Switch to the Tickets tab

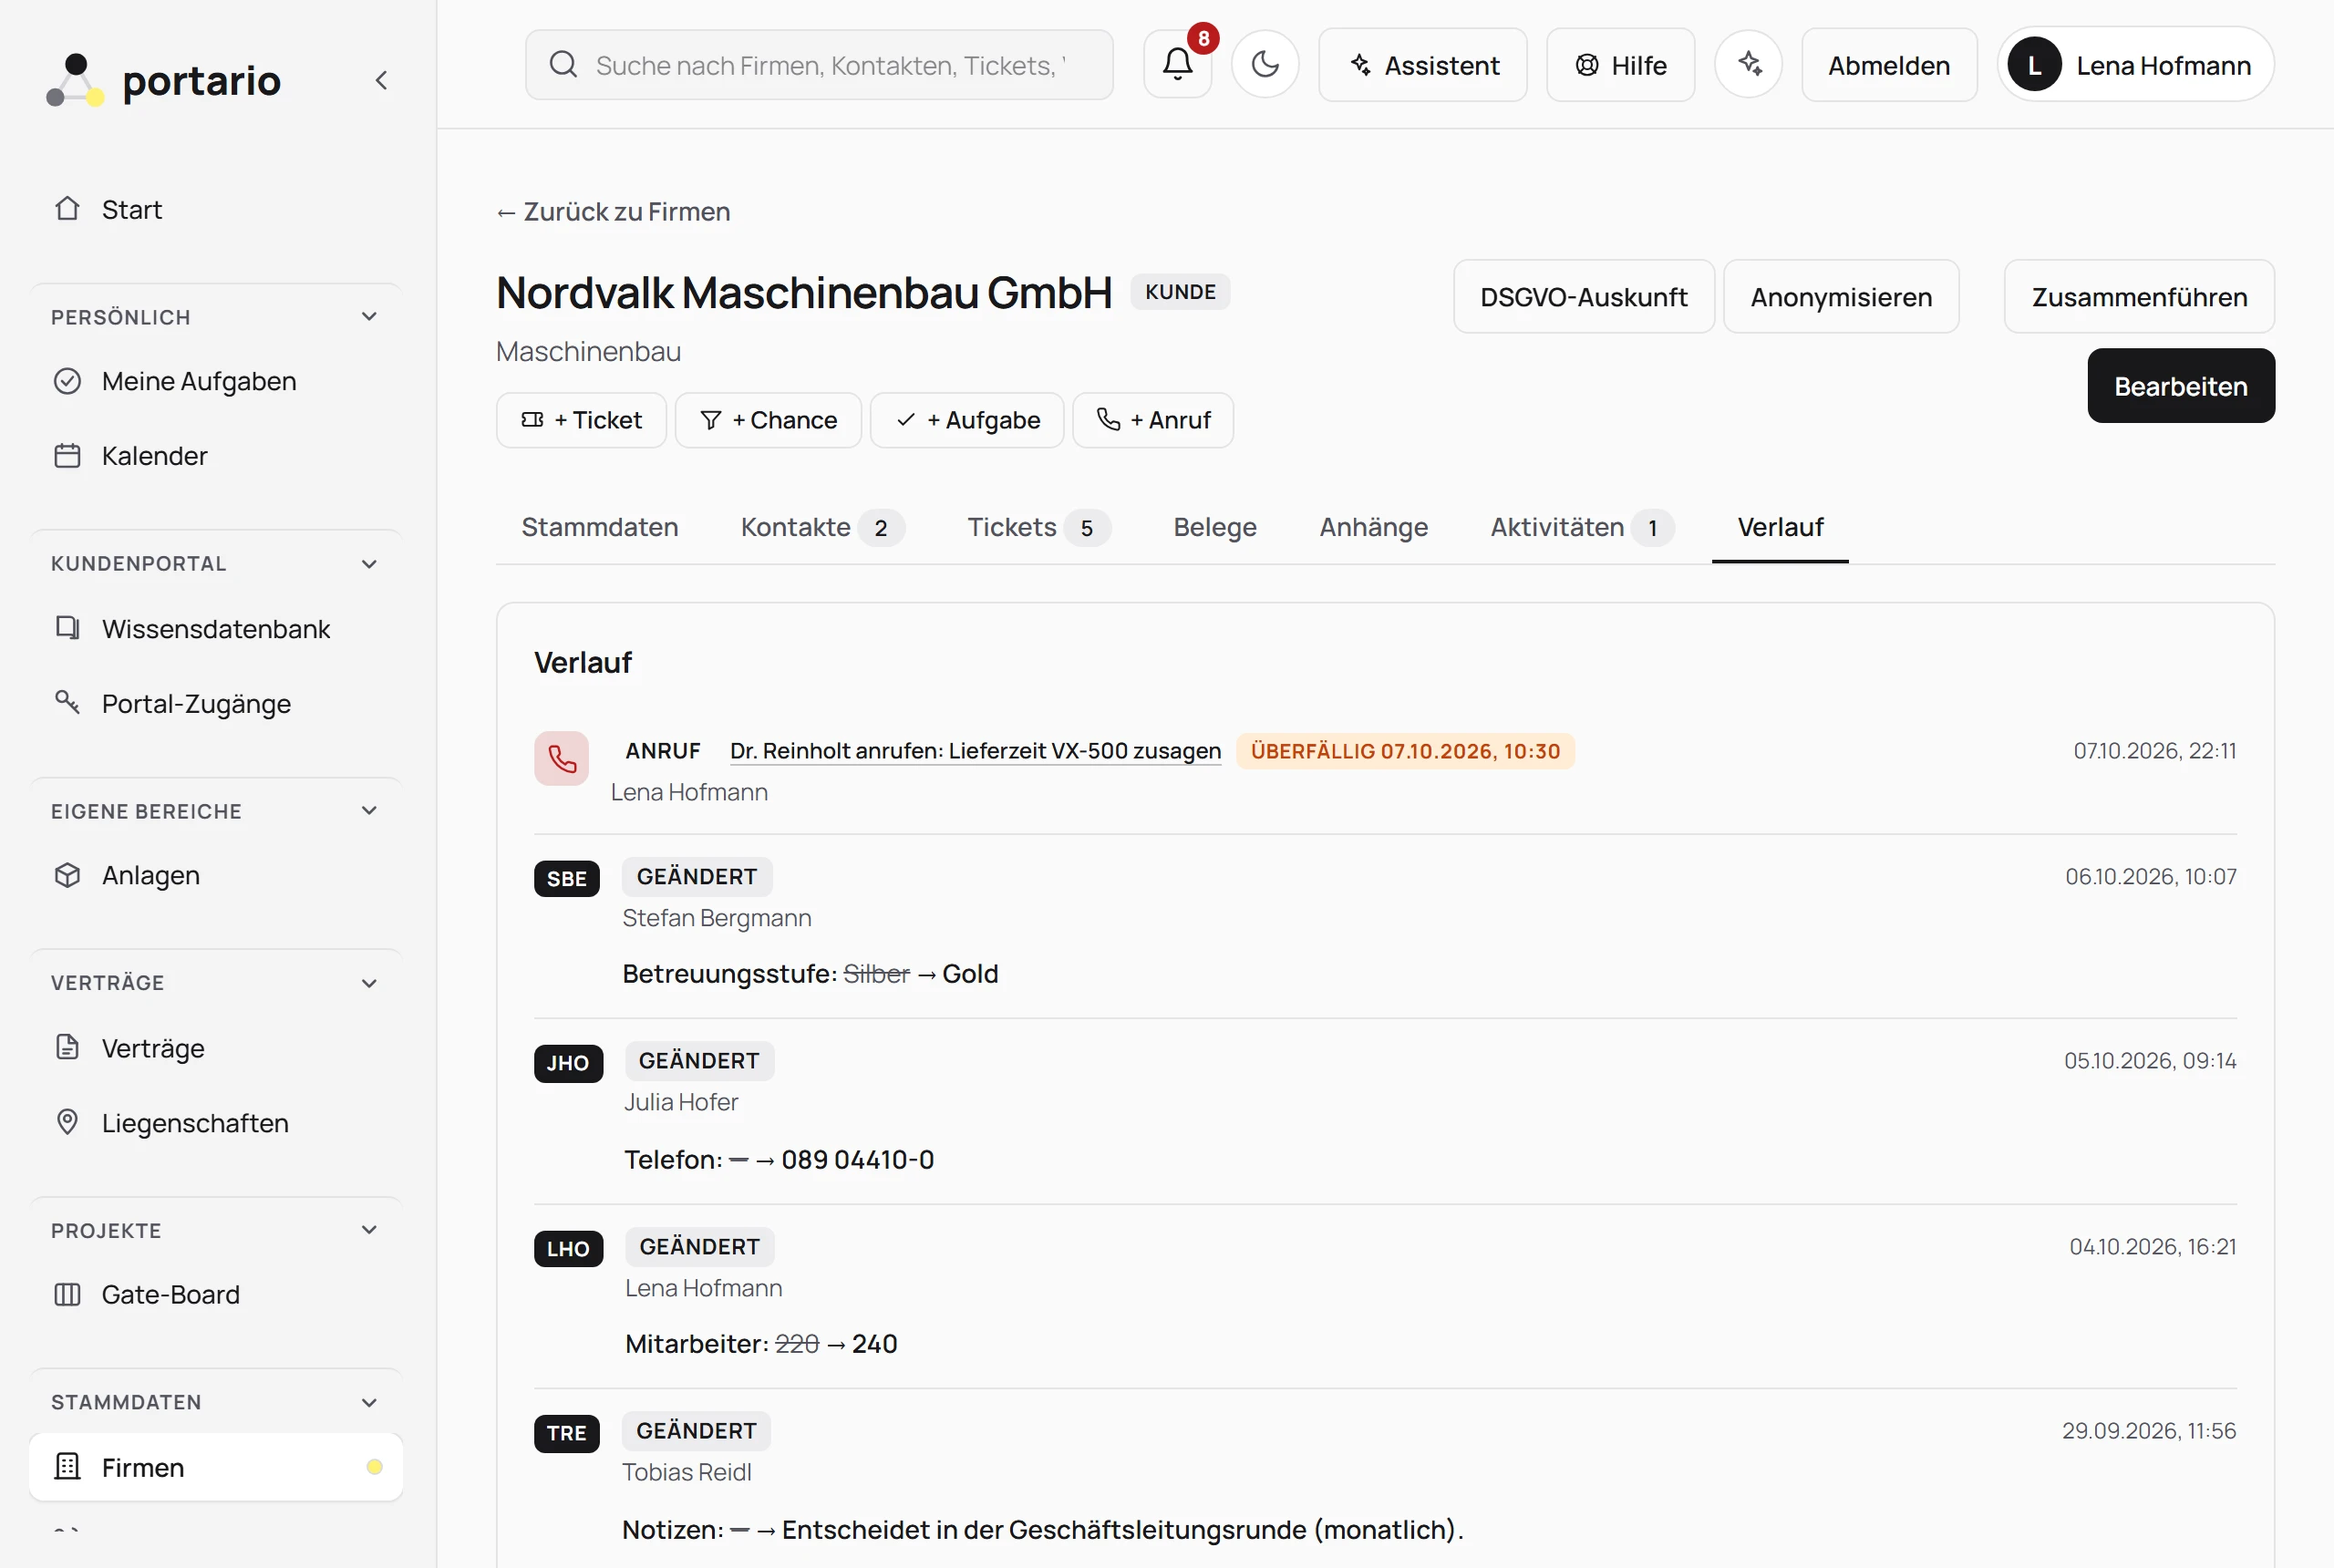1038,527
